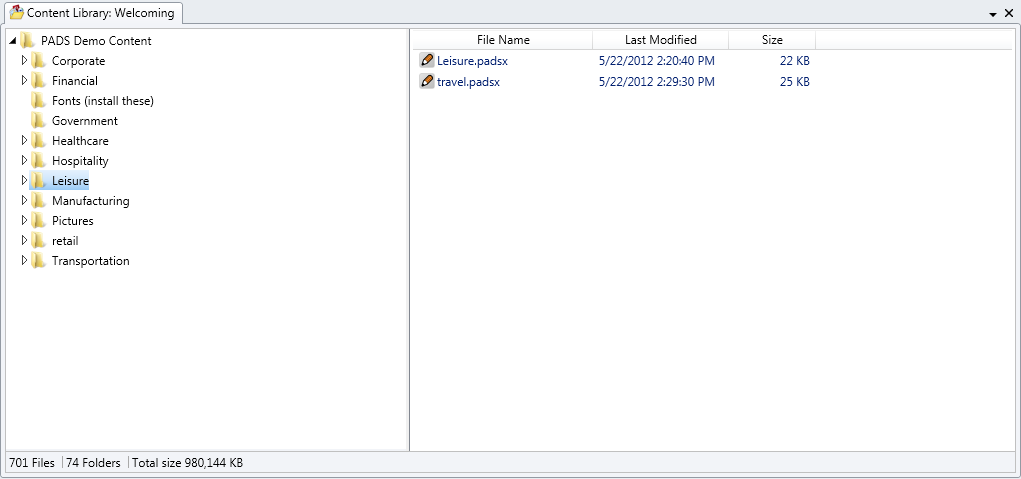Click the travel.padsx file icon

(x=427, y=81)
